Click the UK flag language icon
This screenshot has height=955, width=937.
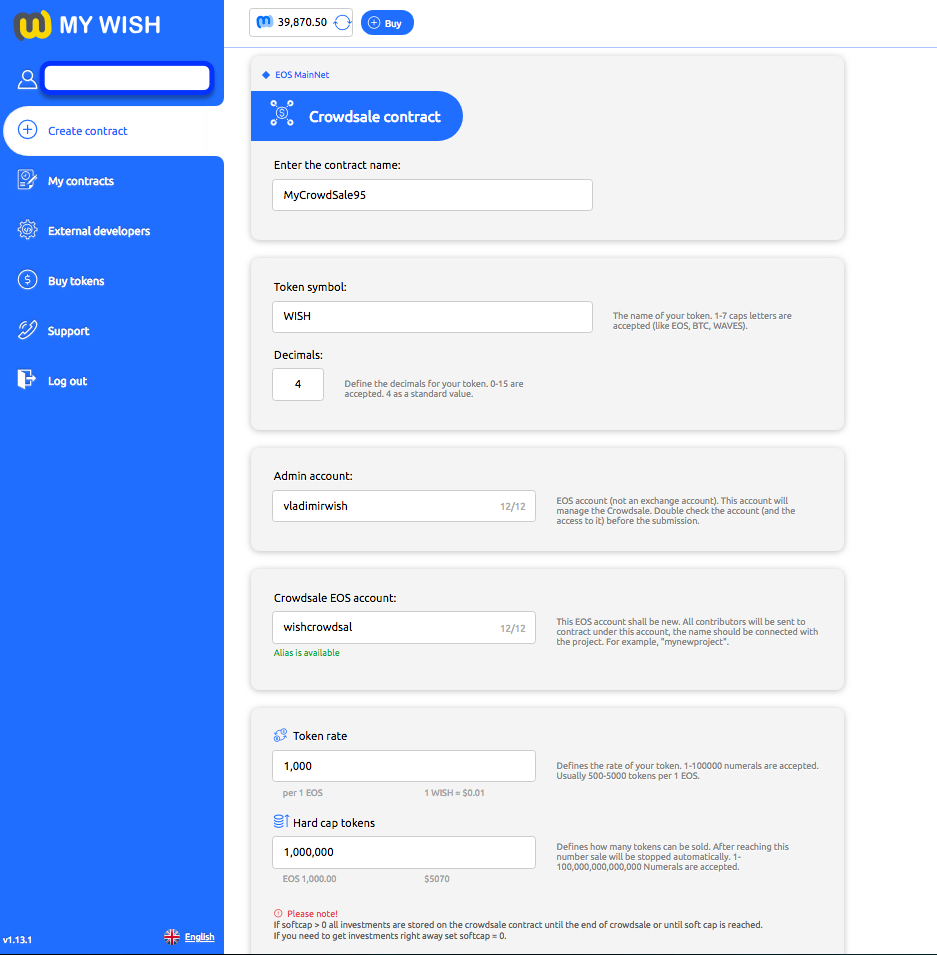[x=172, y=937]
